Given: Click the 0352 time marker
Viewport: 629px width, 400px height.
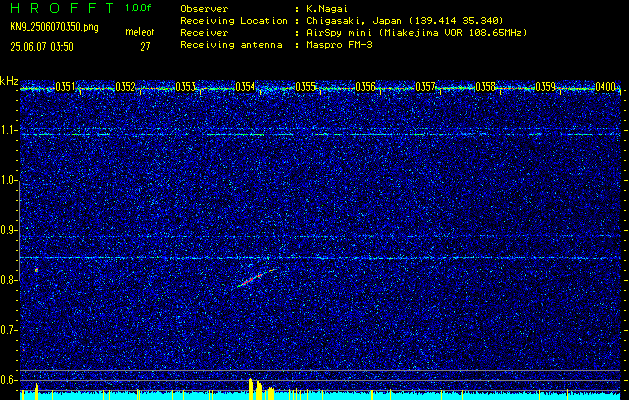Looking at the screenshot, I should [x=126, y=87].
